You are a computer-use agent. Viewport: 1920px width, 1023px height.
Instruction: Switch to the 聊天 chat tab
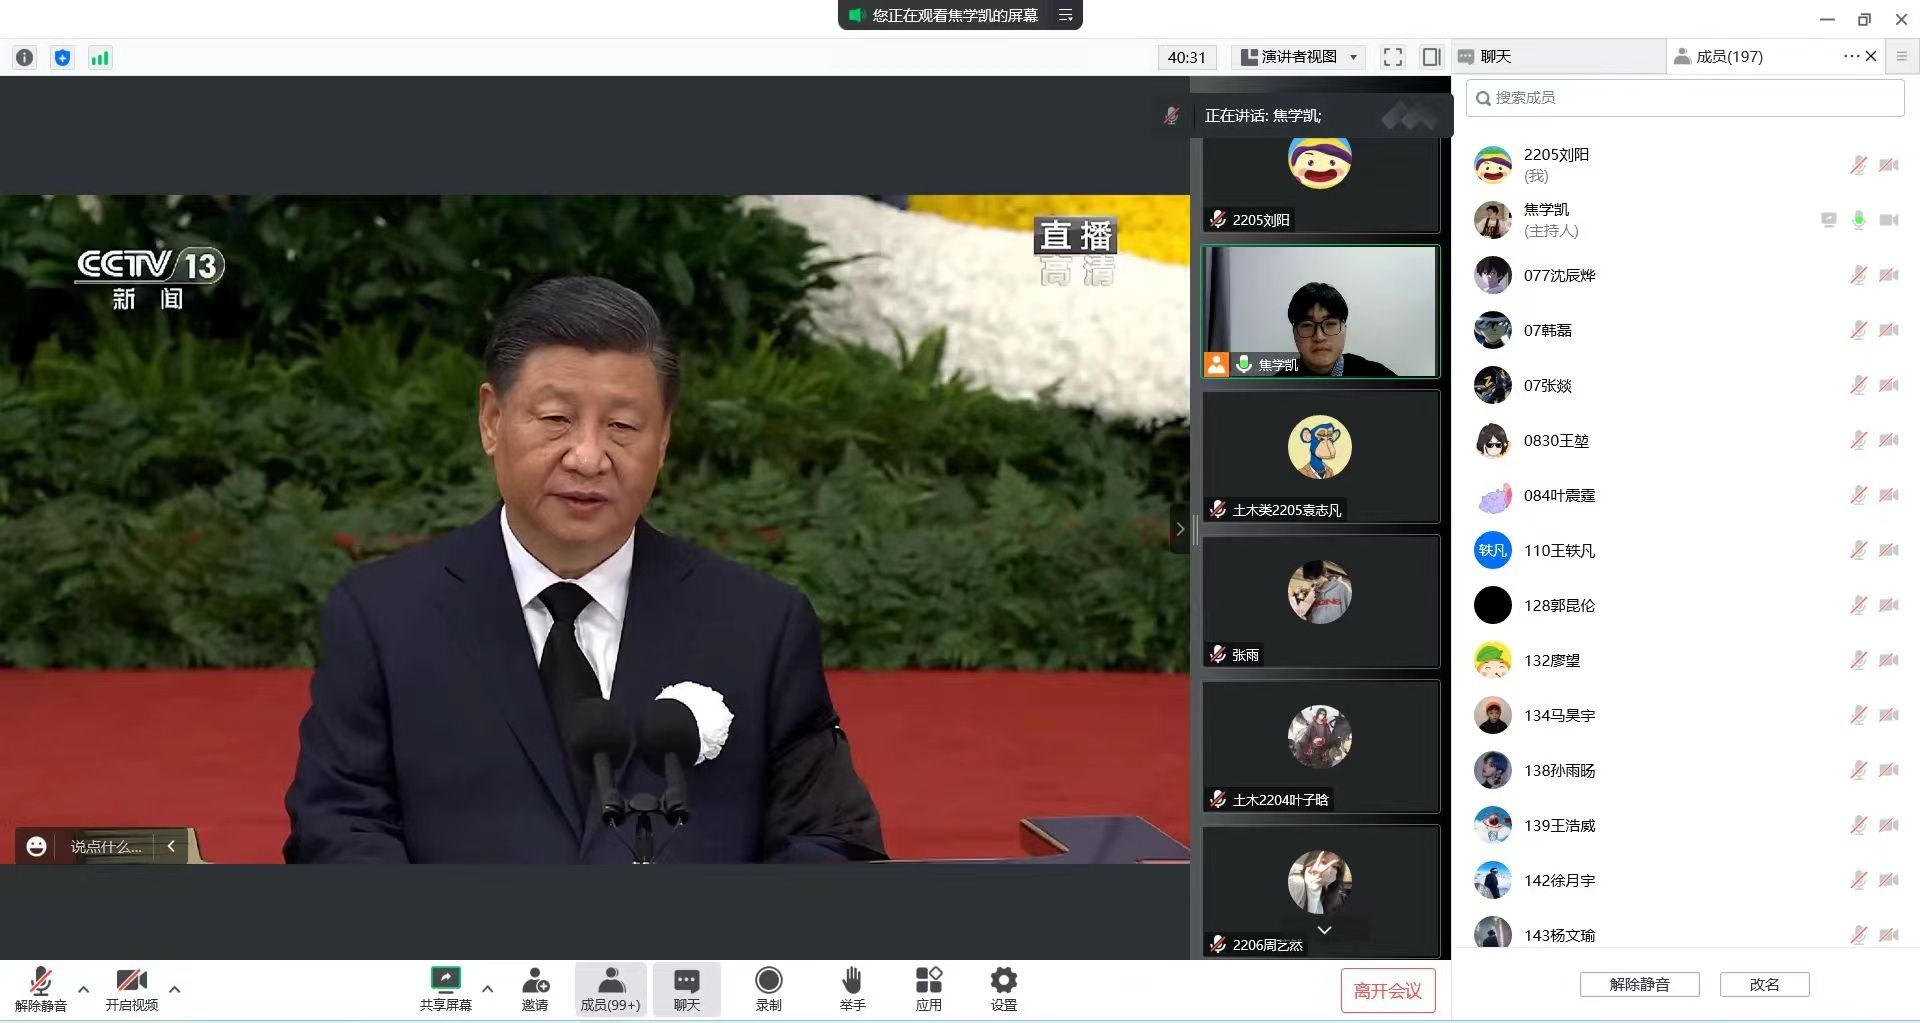(x=1496, y=57)
